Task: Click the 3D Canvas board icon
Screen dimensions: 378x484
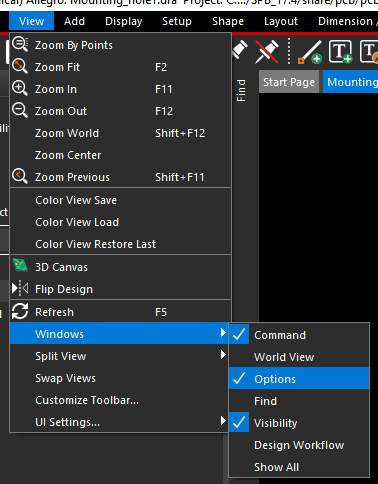Action: (20, 266)
